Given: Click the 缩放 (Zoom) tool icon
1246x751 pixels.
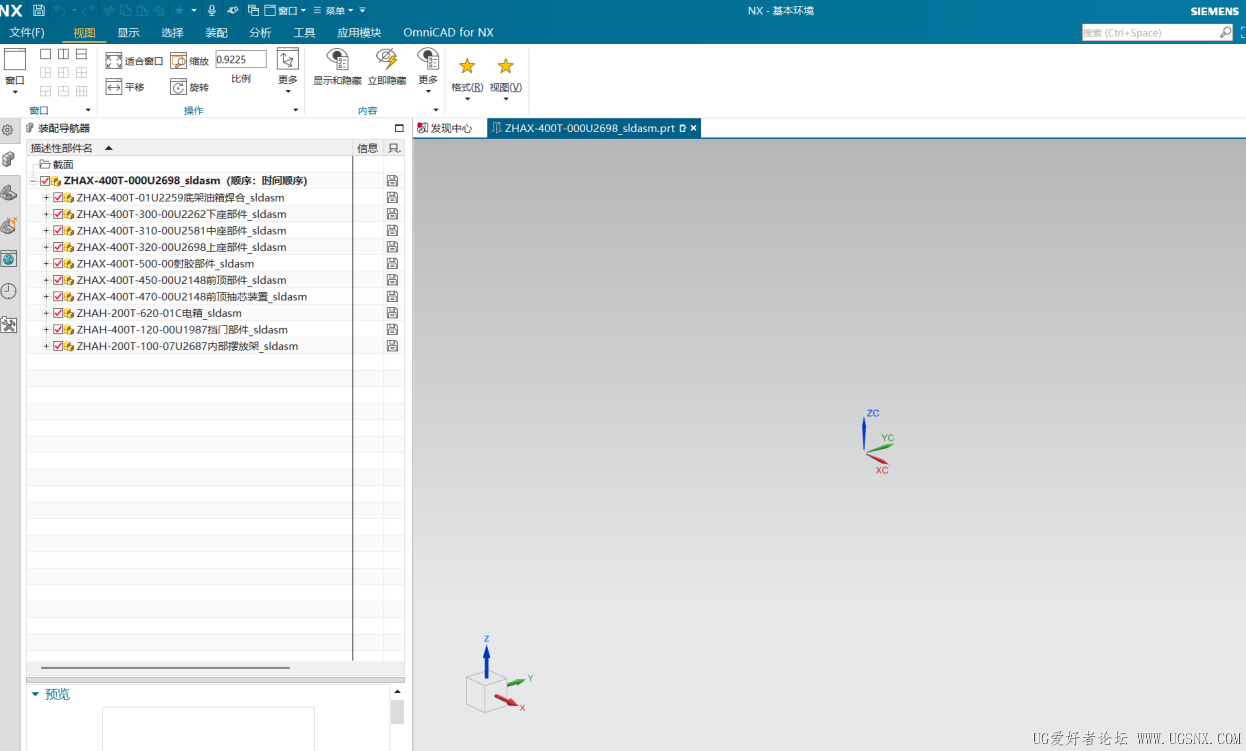Looking at the screenshot, I should [x=178, y=61].
